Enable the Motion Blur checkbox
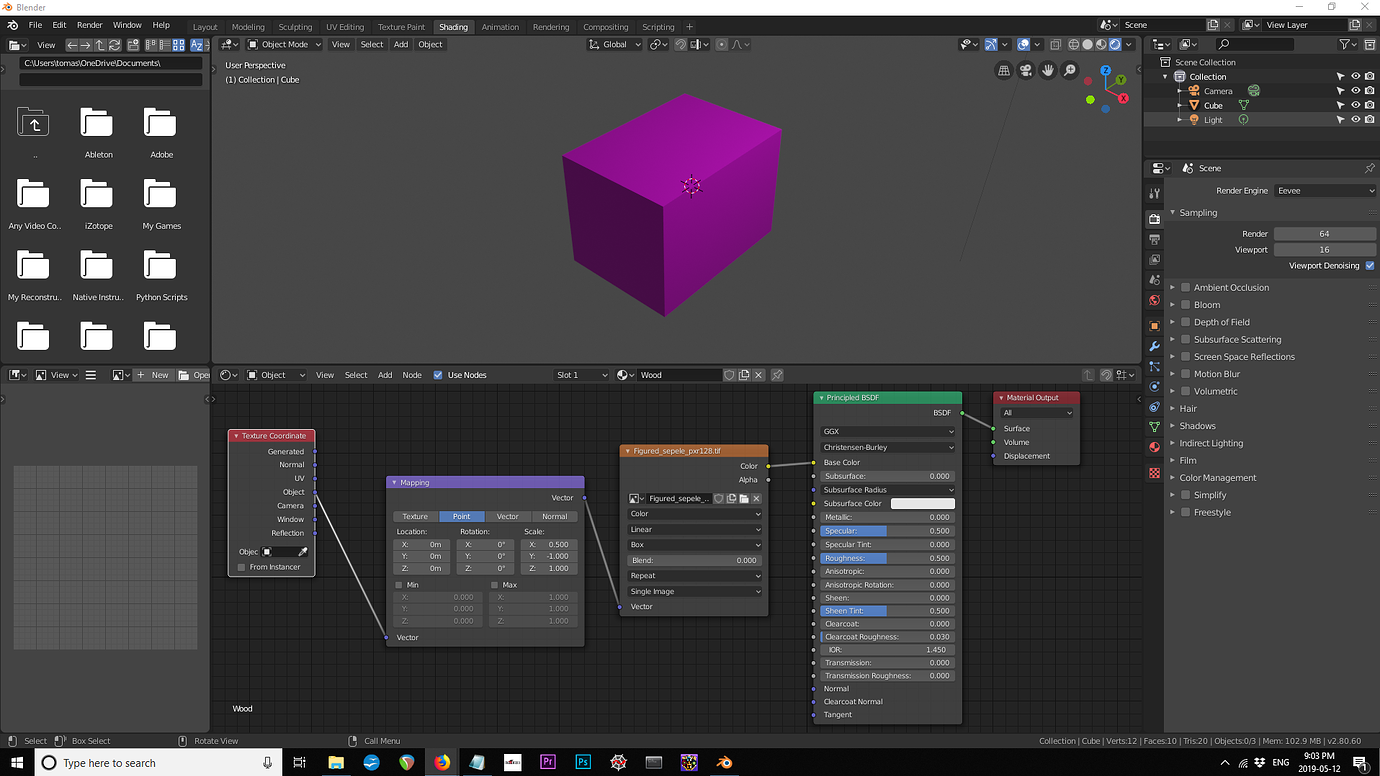Image resolution: width=1380 pixels, height=776 pixels. pos(1186,374)
